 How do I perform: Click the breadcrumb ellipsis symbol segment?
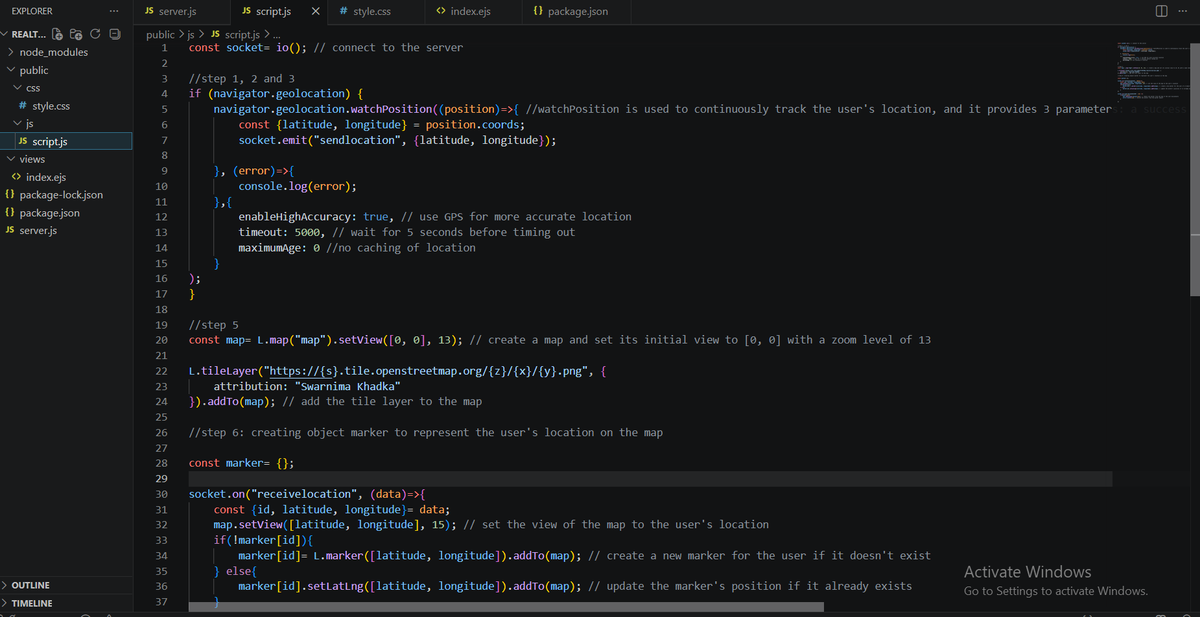[x=277, y=34]
